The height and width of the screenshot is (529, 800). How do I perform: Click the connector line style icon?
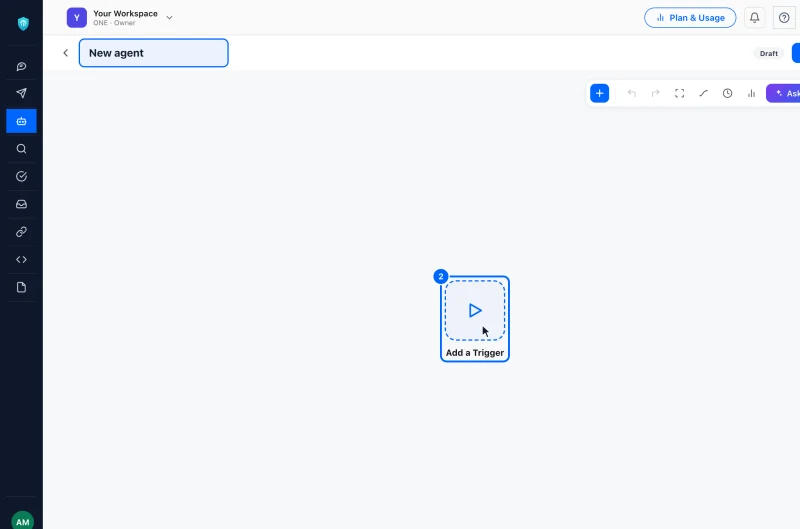704,93
